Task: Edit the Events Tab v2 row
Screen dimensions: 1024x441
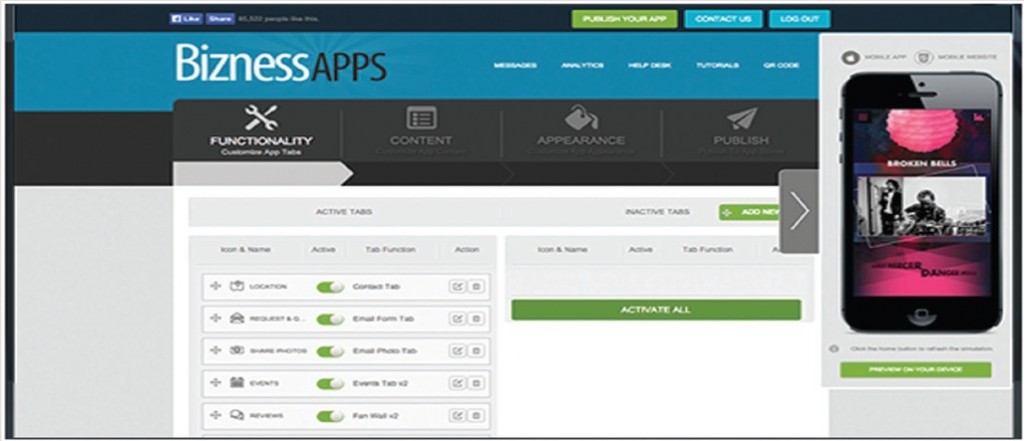Action: [458, 384]
